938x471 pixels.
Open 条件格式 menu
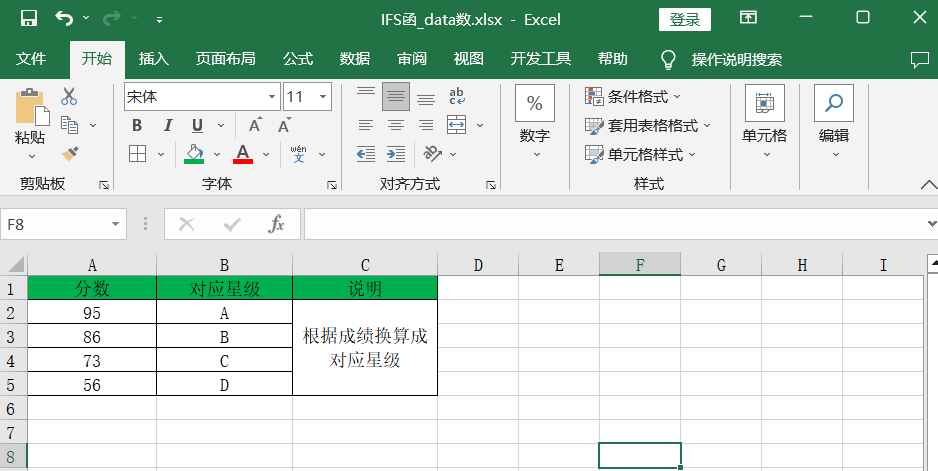pos(633,96)
